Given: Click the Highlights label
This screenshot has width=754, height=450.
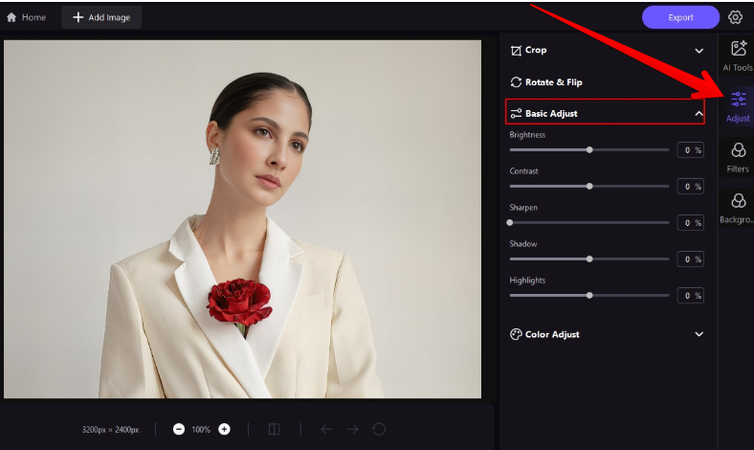Looking at the screenshot, I should coord(528,280).
